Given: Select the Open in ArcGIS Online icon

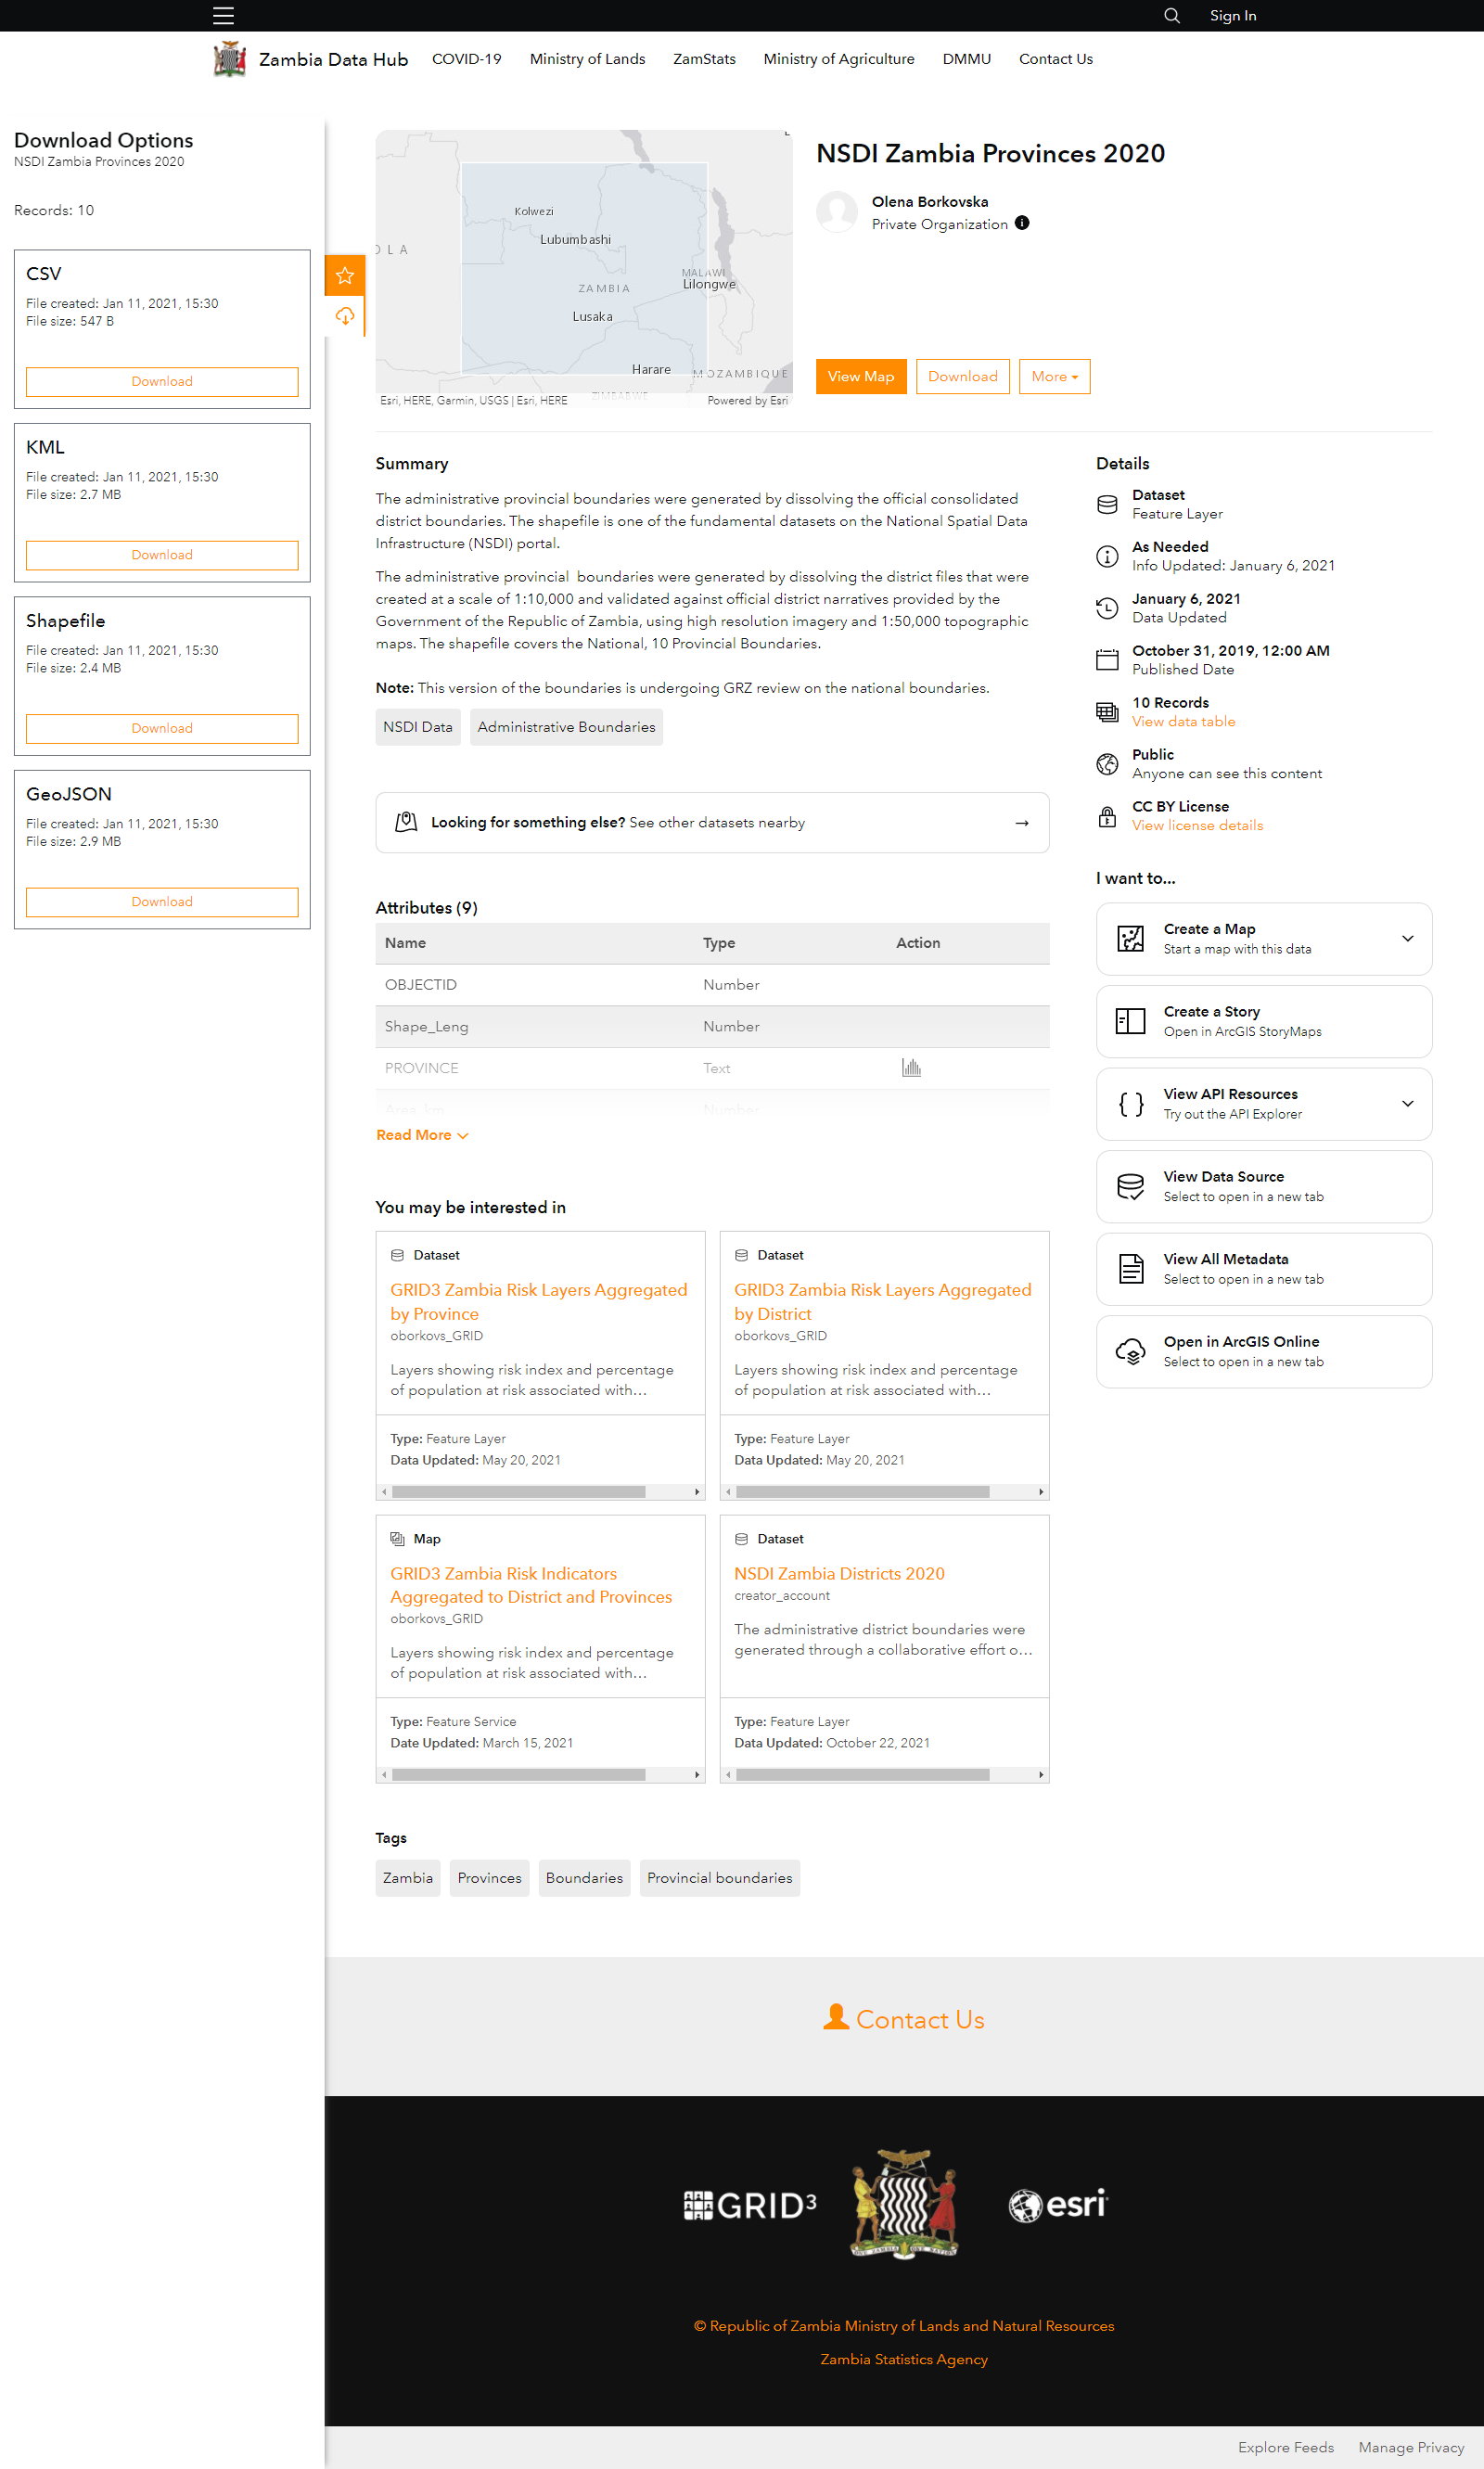Looking at the screenshot, I should [1130, 1351].
